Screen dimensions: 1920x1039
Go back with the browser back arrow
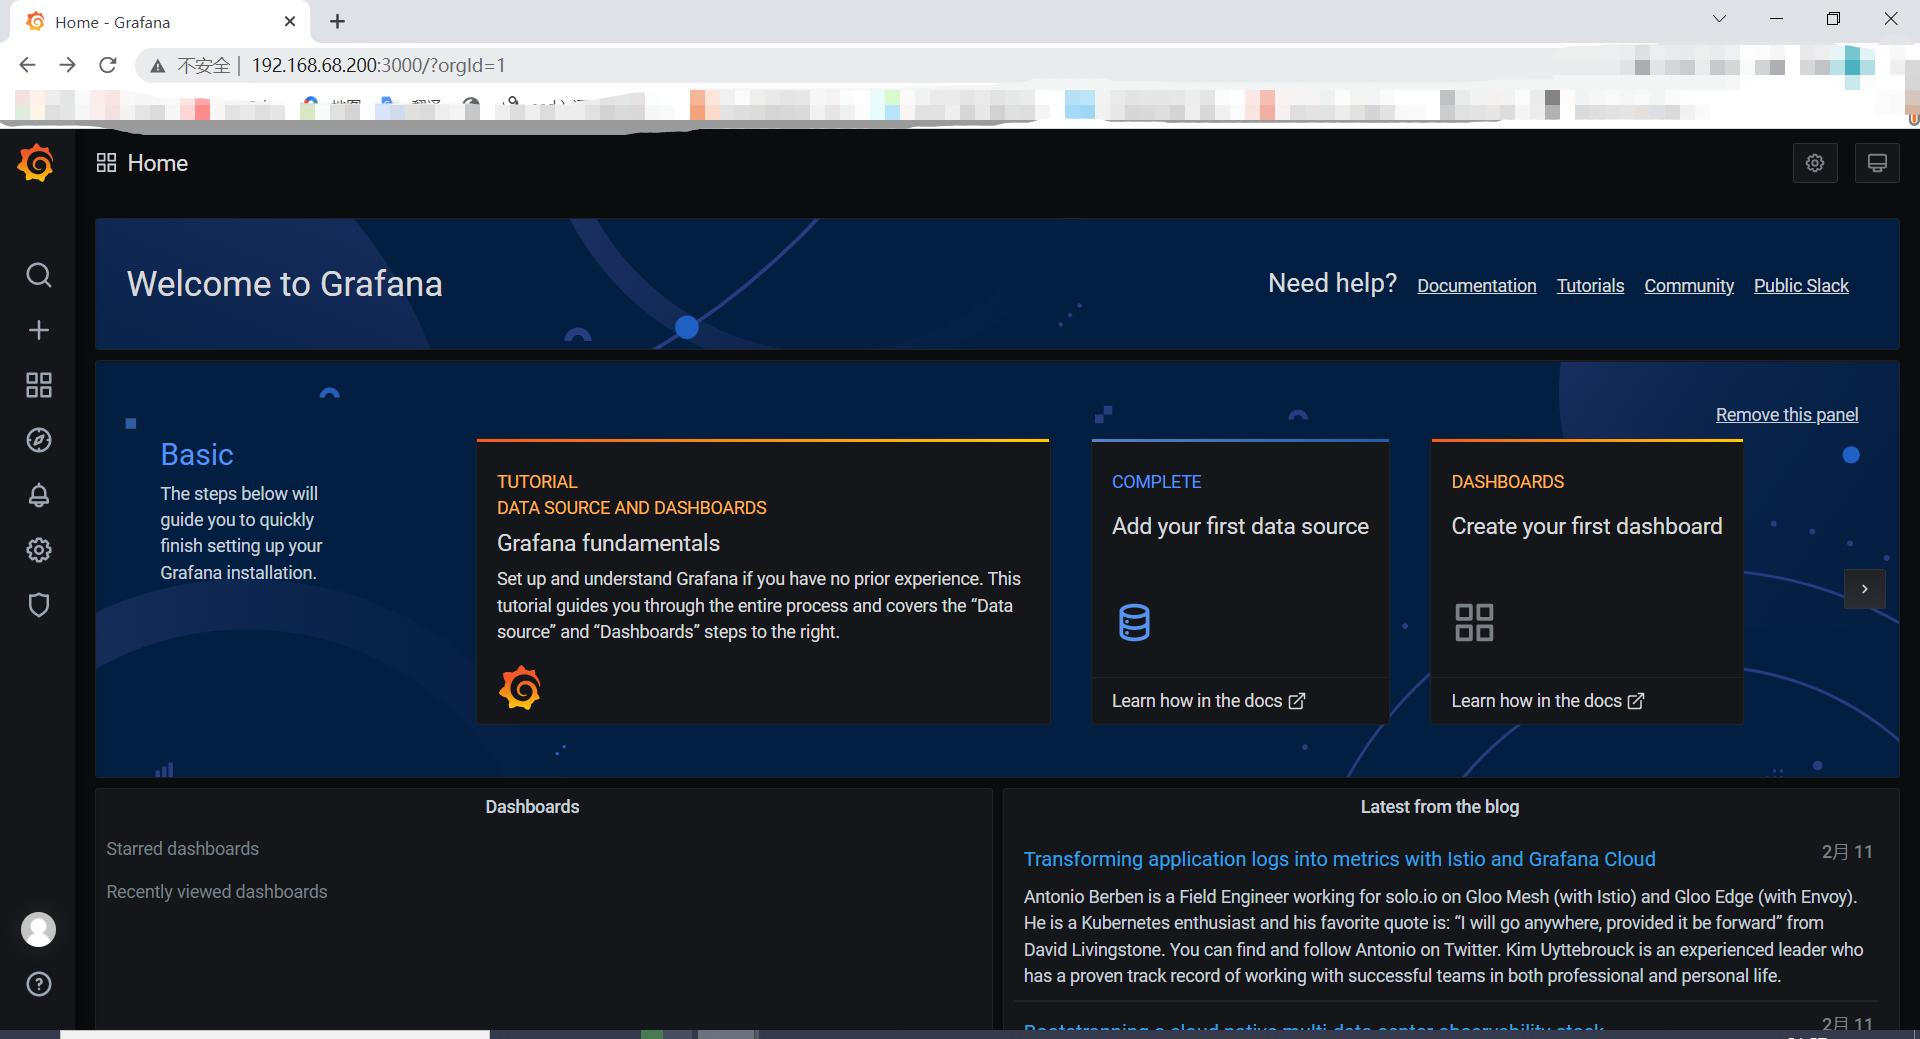click(27, 65)
